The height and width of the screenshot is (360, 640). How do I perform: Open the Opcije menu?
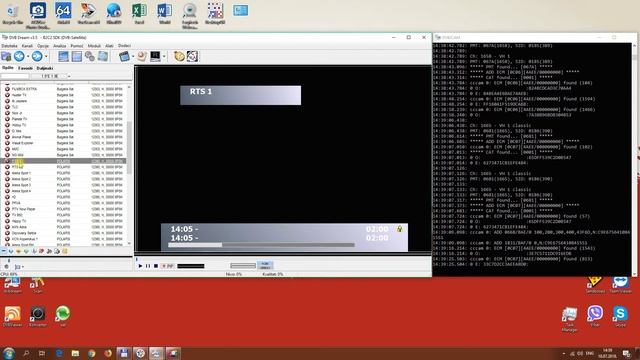click(43, 46)
